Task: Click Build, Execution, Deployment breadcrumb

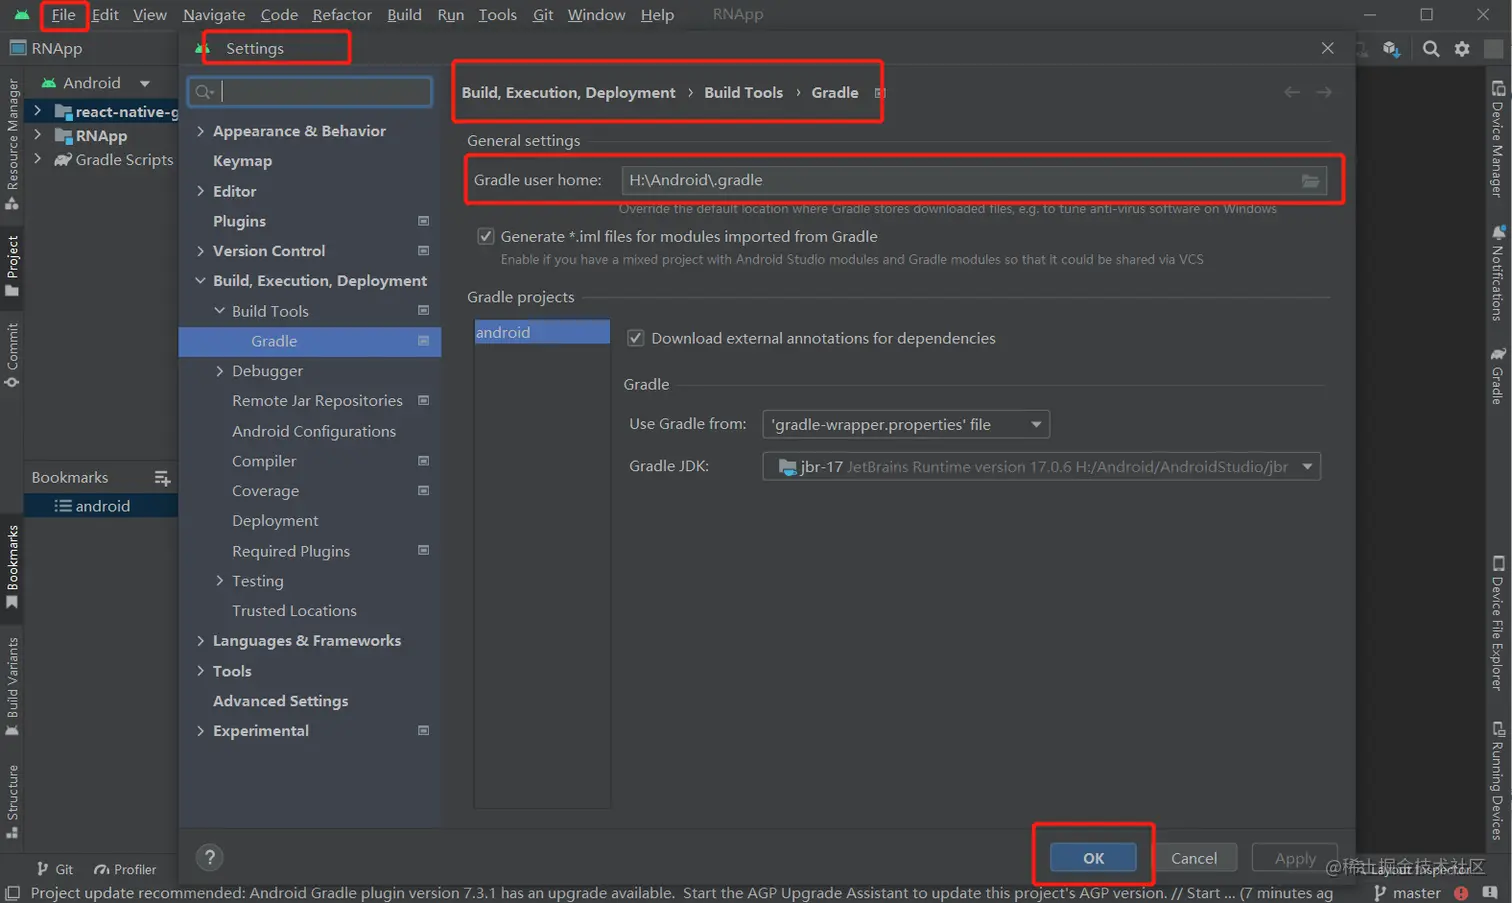Action: click(x=568, y=92)
